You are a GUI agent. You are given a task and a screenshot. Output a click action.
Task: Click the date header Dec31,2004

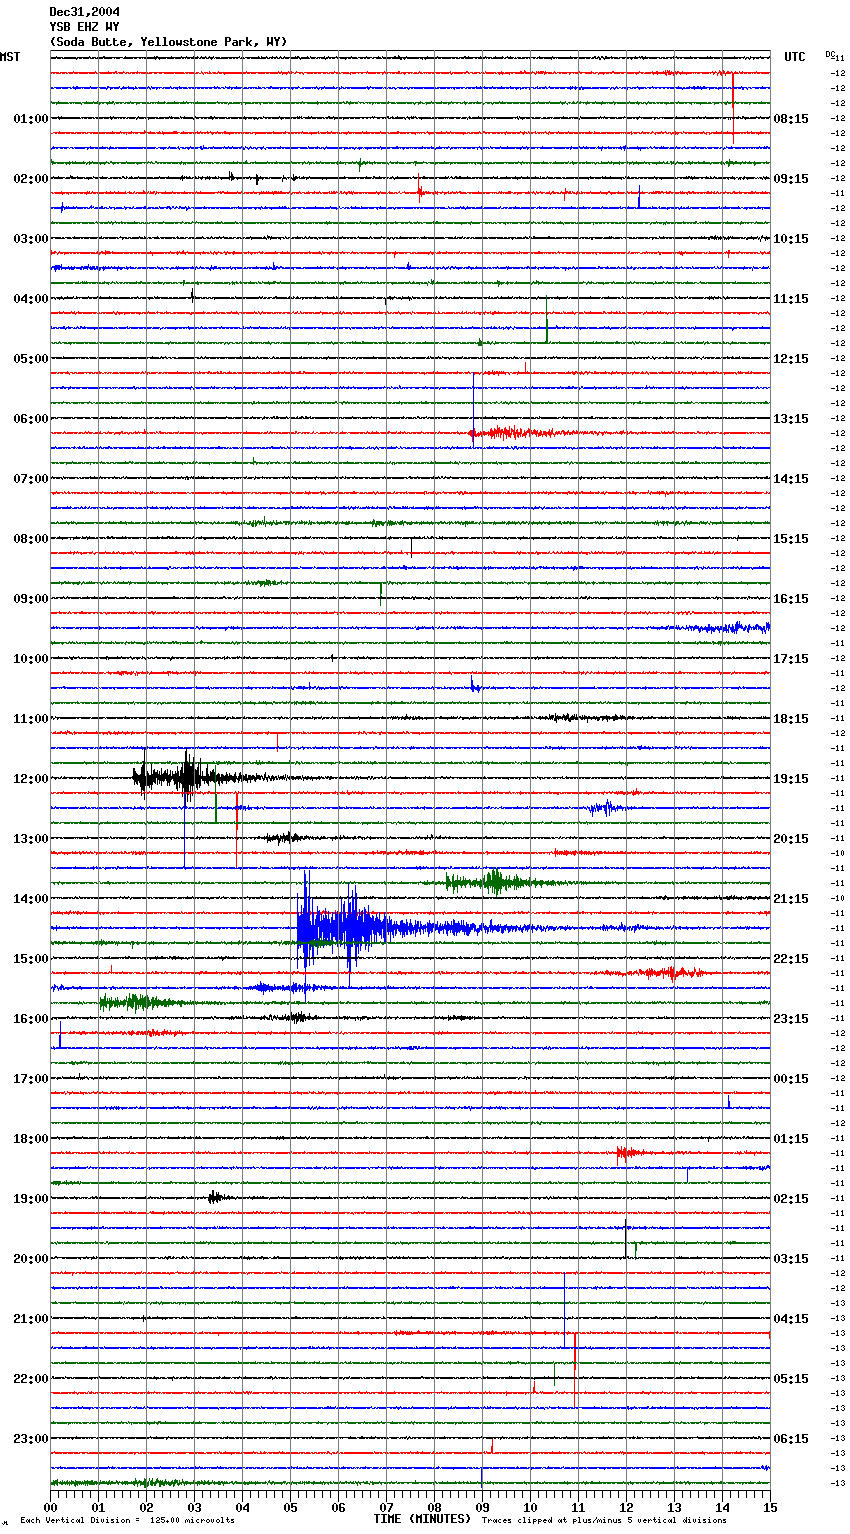click(x=85, y=12)
